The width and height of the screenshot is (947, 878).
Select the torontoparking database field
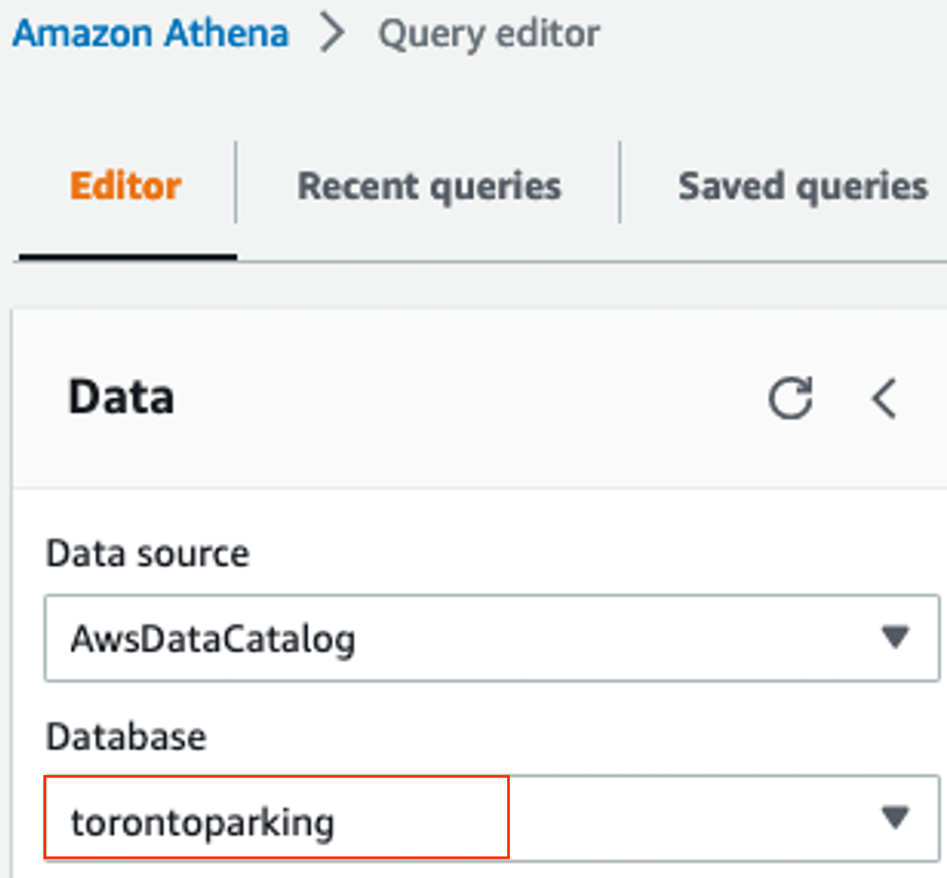click(277, 821)
